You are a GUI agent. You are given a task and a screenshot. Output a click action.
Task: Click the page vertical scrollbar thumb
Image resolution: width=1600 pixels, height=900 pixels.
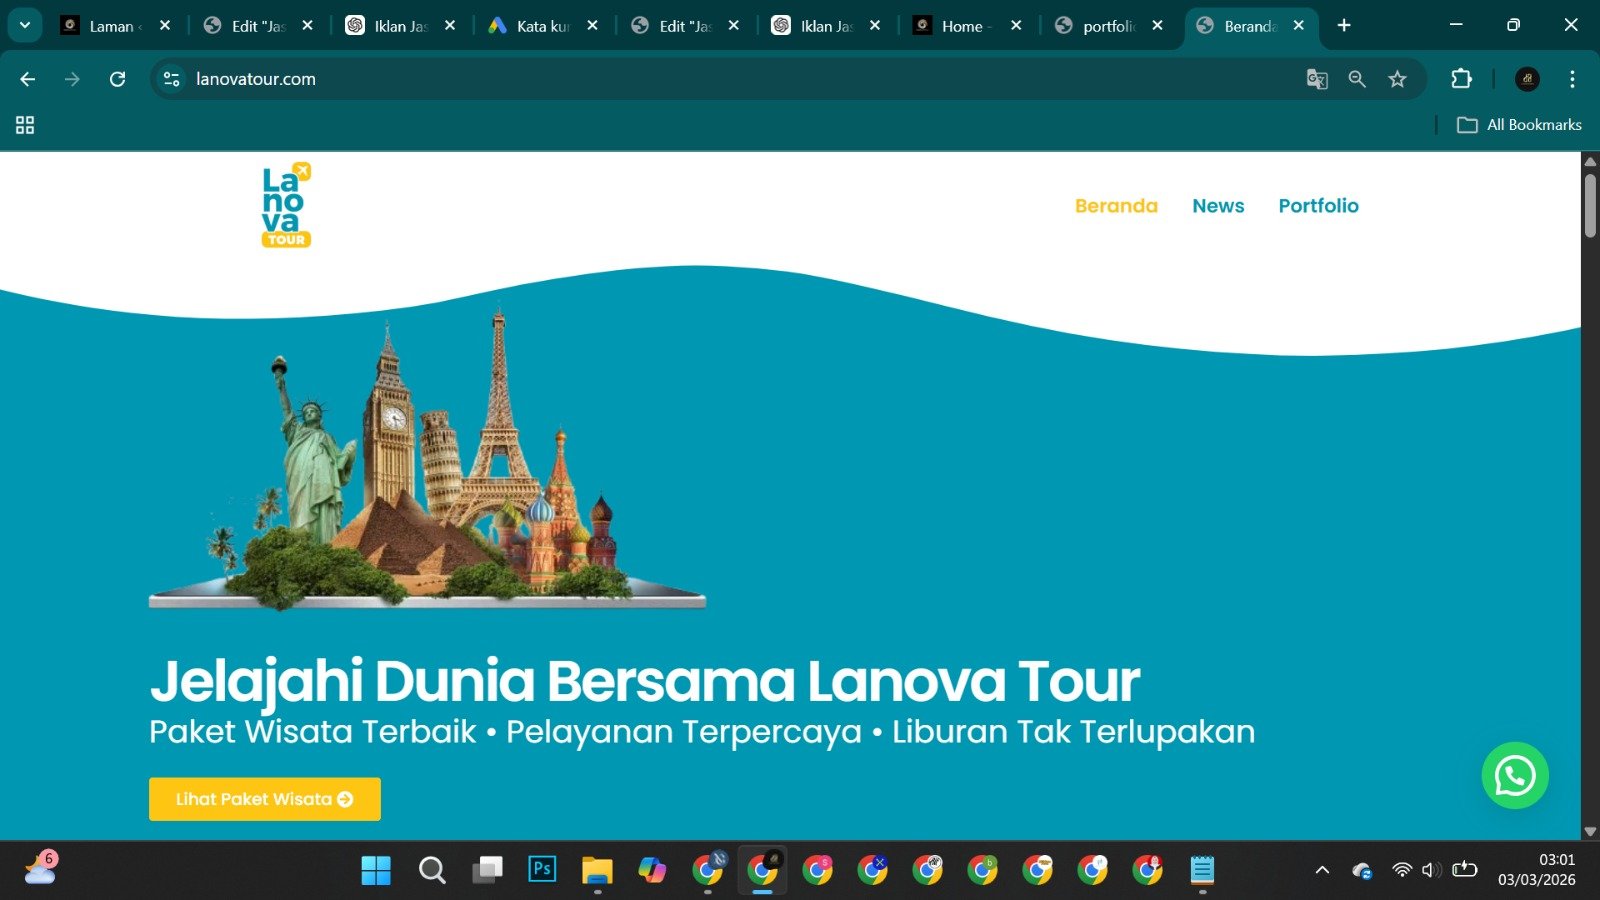tap(1590, 205)
